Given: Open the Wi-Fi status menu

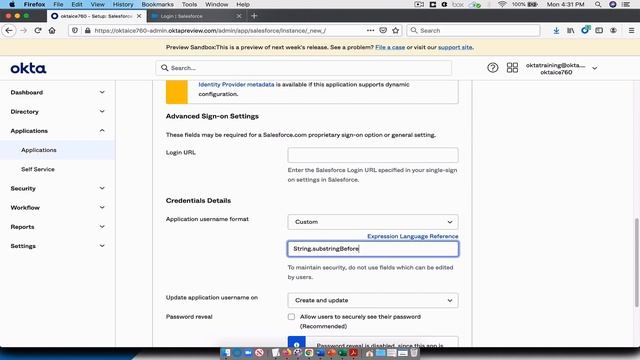Looking at the screenshot, I should point(502,4).
